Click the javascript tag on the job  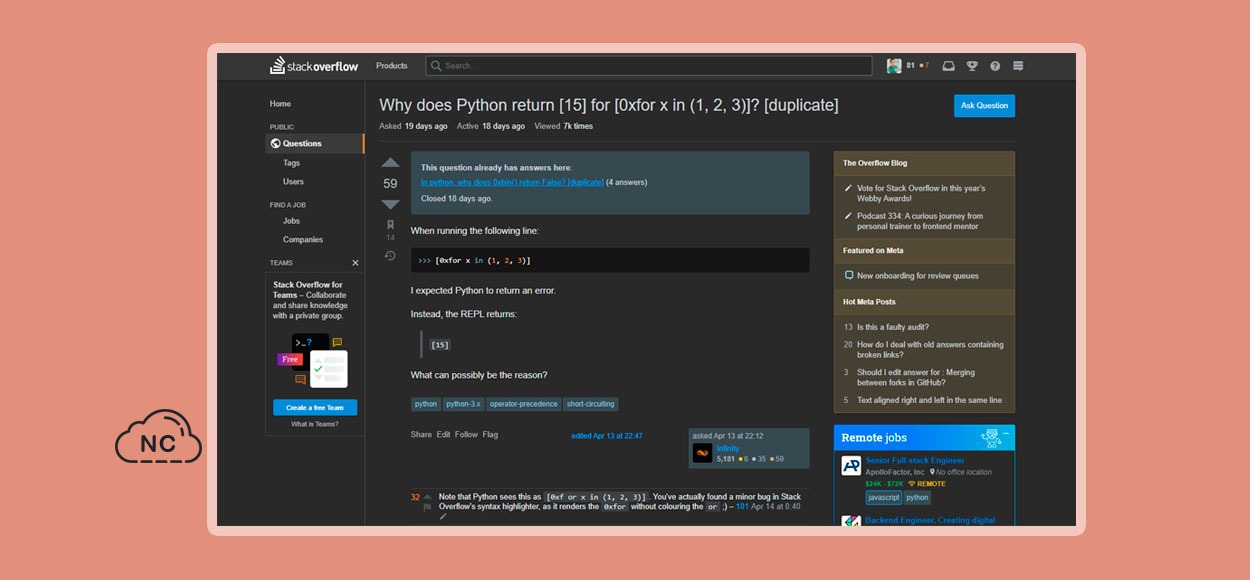point(884,497)
